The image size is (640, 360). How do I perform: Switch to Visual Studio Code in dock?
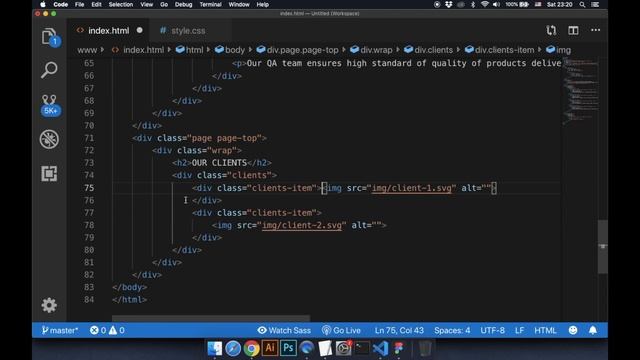380,348
